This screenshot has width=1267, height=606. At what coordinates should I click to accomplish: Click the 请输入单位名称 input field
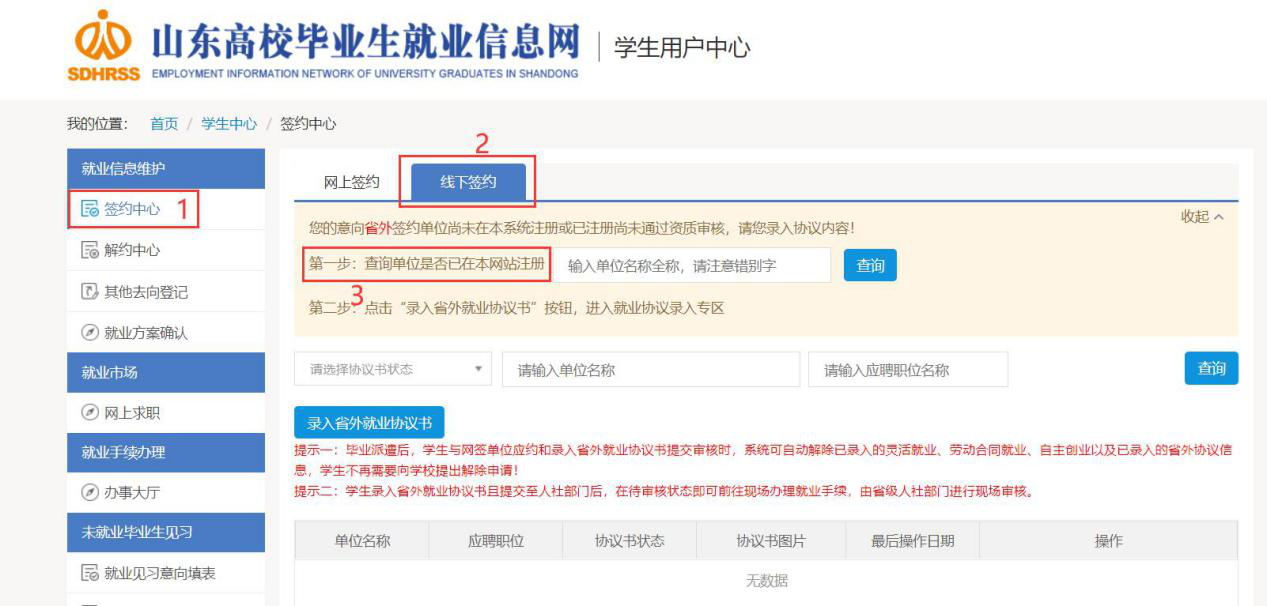pyautogui.click(x=650, y=370)
